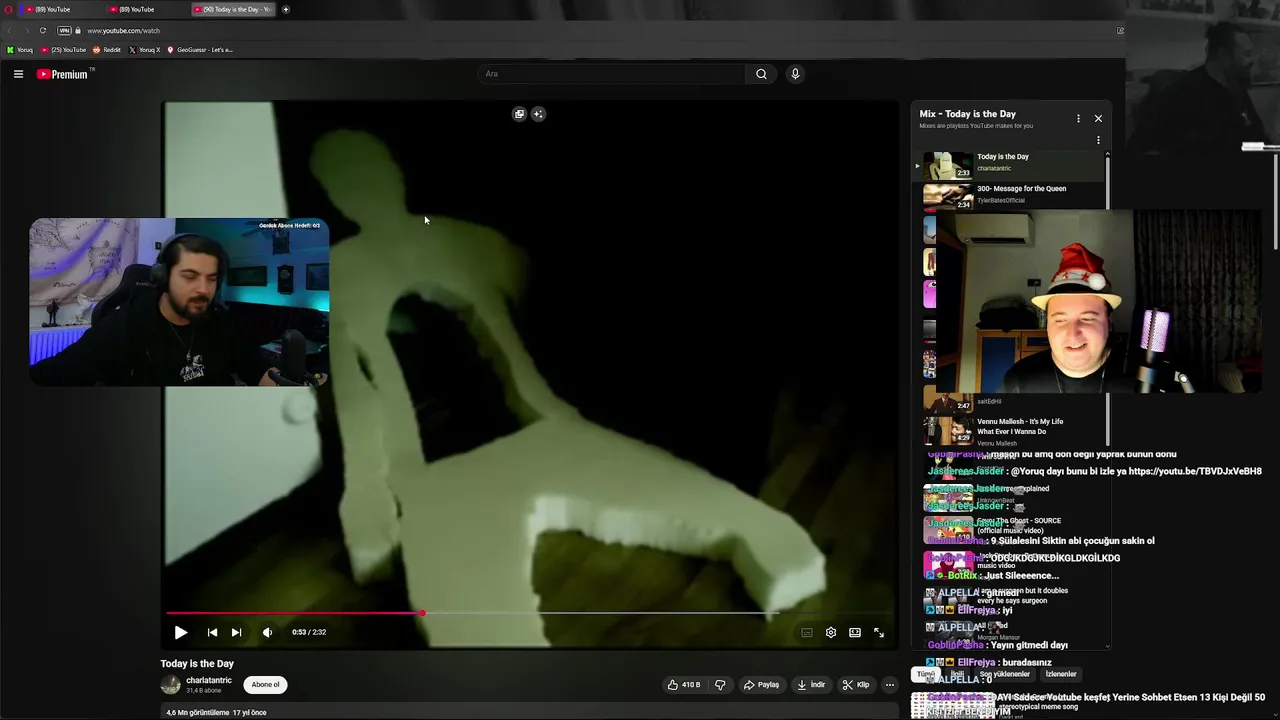
Task: Play '300- Message for the Queen' item
Action: click(1012, 196)
